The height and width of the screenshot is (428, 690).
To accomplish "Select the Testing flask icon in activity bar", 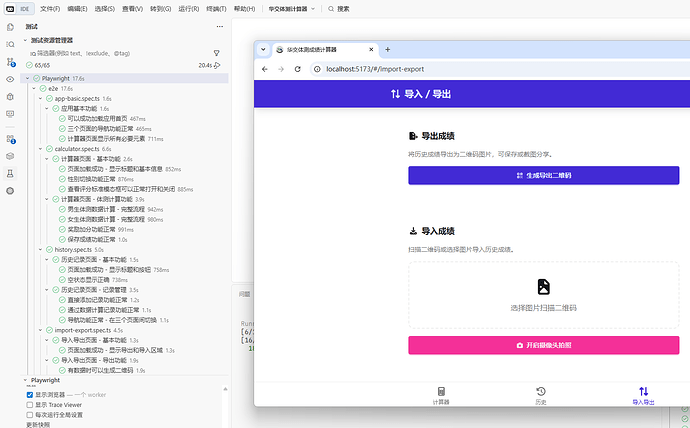I will (x=10, y=173).
